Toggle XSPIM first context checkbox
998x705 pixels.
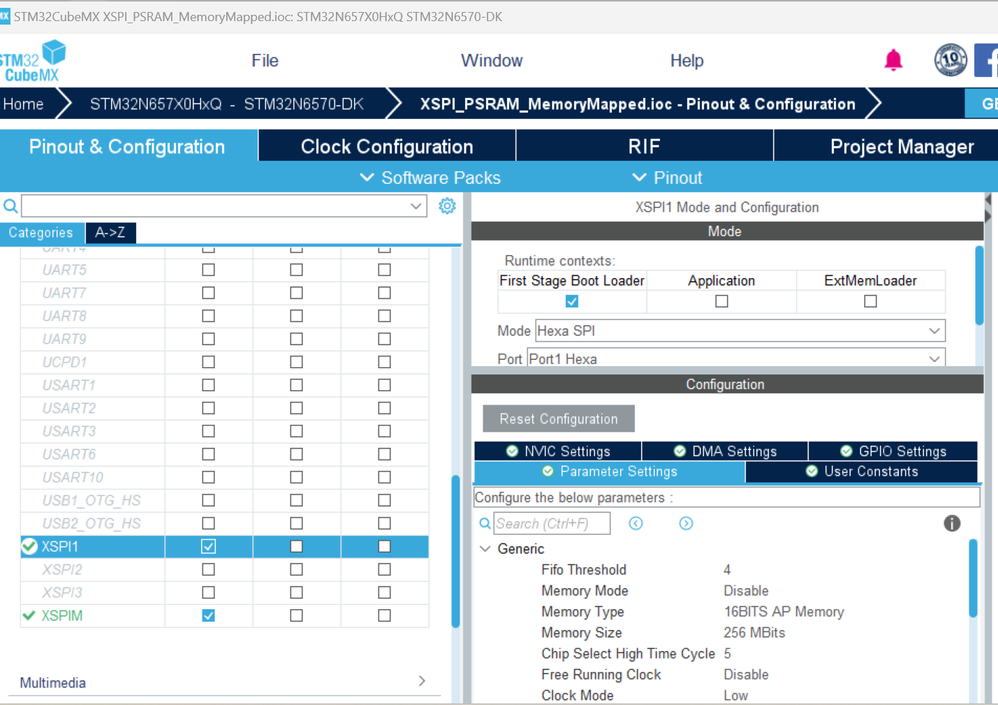click(x=208, y=615)
